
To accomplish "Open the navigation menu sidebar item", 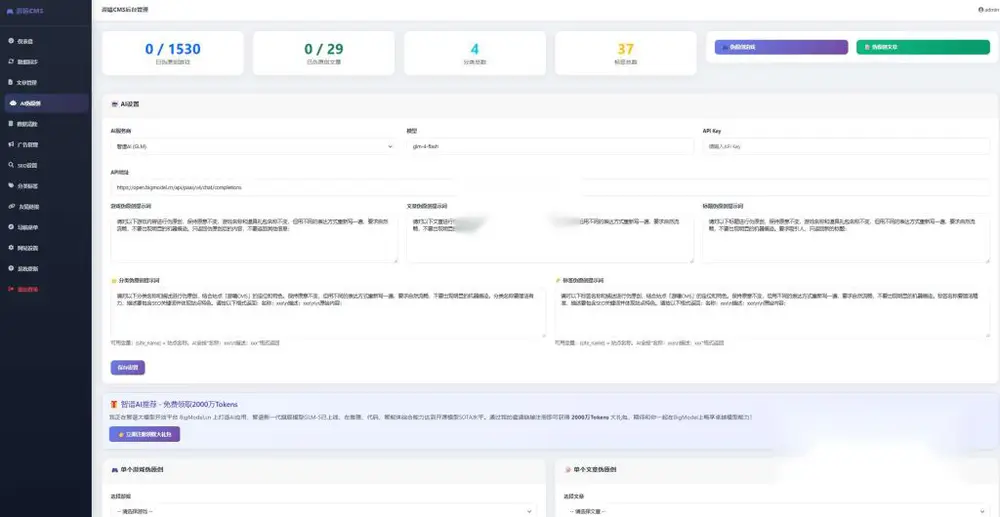I will pos(46,227).
